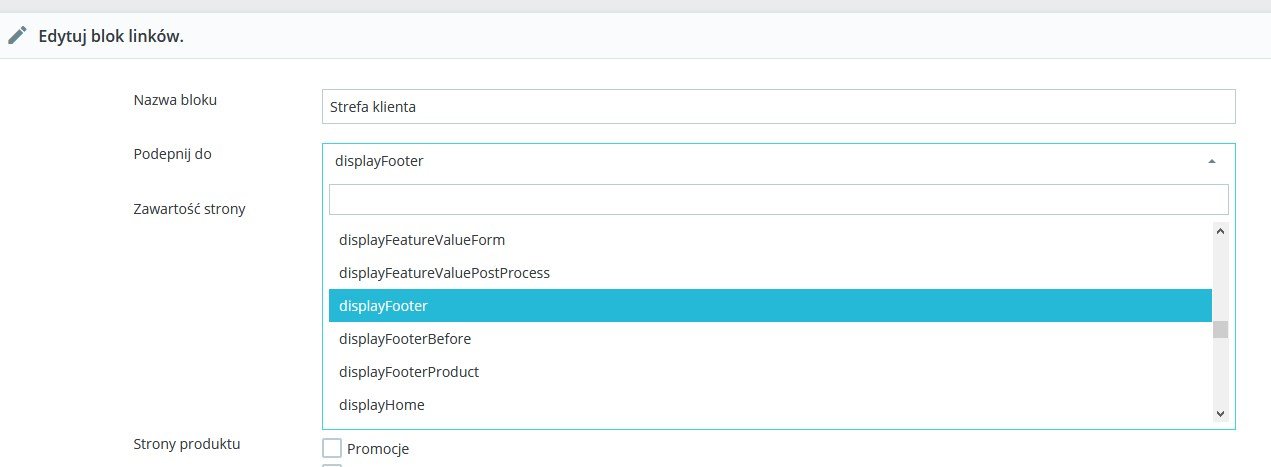Choose the displayFooterProduct hook

409,372
